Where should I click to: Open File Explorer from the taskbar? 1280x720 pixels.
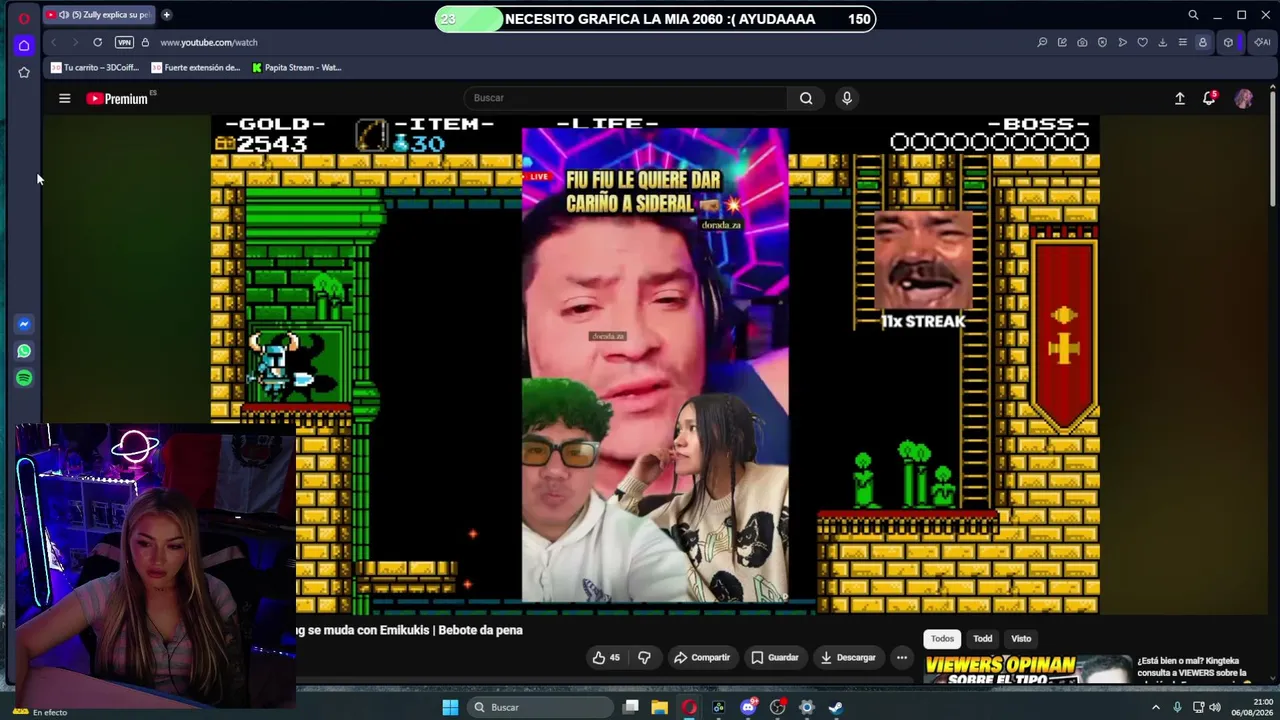(x=660, y=707)
